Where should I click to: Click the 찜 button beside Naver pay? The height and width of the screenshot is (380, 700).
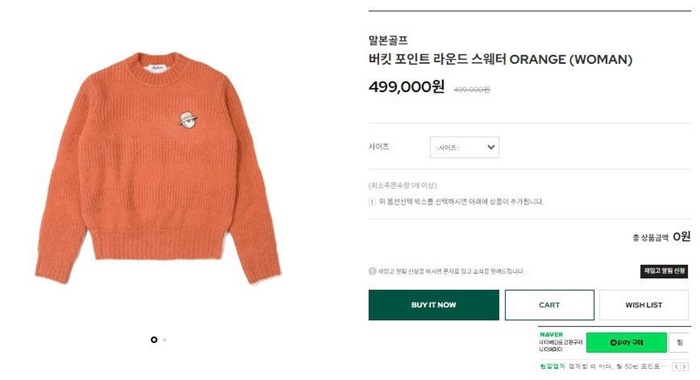(680, 342)
